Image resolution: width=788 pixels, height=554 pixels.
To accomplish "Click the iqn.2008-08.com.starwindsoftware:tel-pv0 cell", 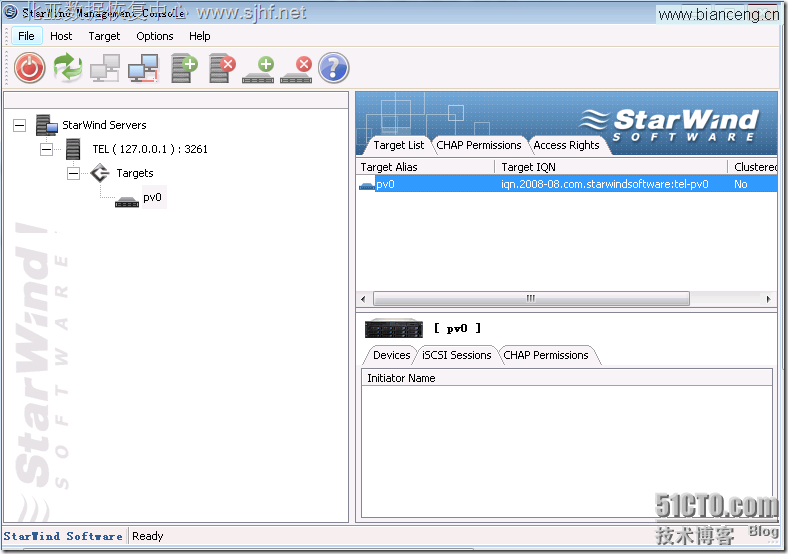I will pos(605,184).
